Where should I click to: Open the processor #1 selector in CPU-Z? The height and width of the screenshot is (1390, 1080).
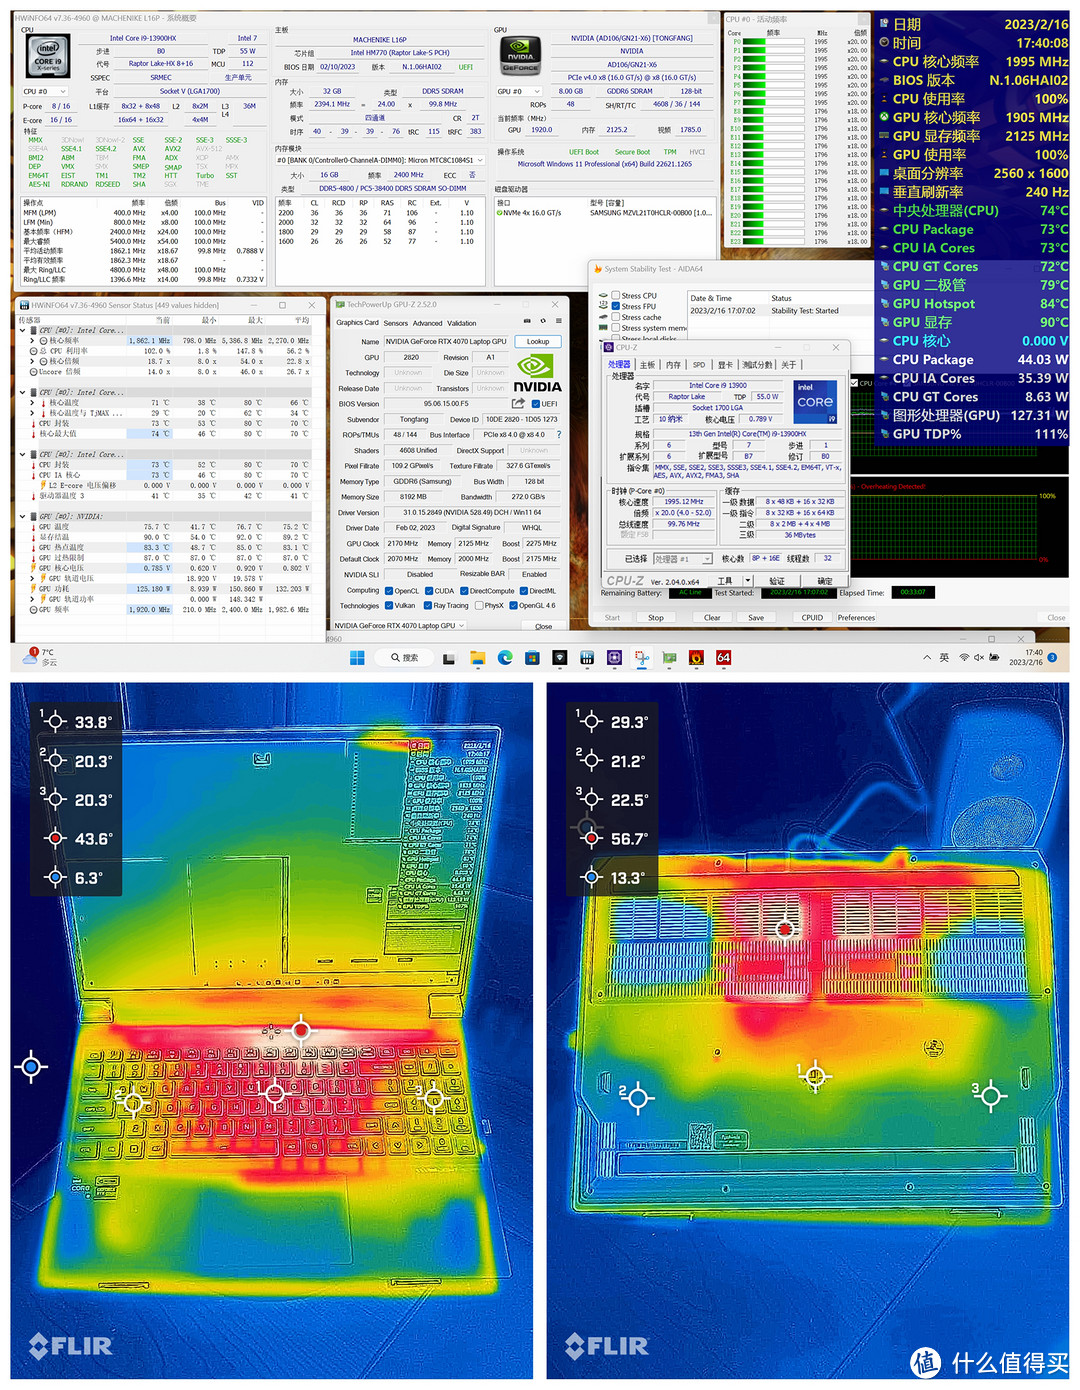[x=683, y=559]
